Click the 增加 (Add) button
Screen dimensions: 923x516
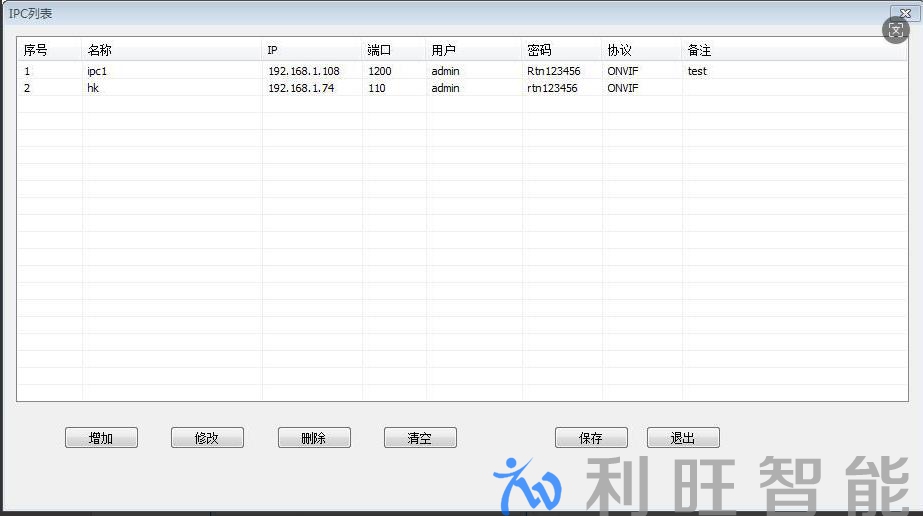(x=101, y=438)
